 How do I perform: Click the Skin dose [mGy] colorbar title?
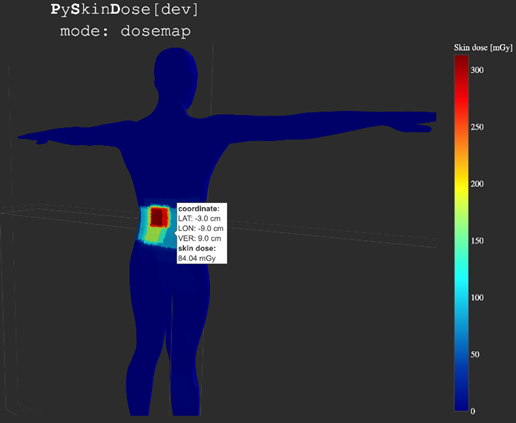[x=483, y=48]
